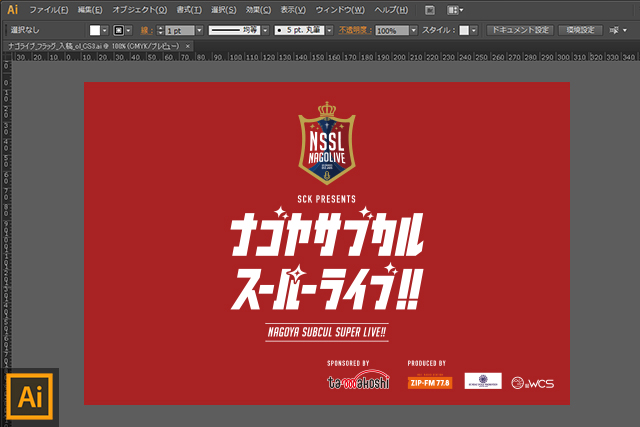Click the WCS logo on the artboard
Viewport: 640px width, 427px height.
533,382
